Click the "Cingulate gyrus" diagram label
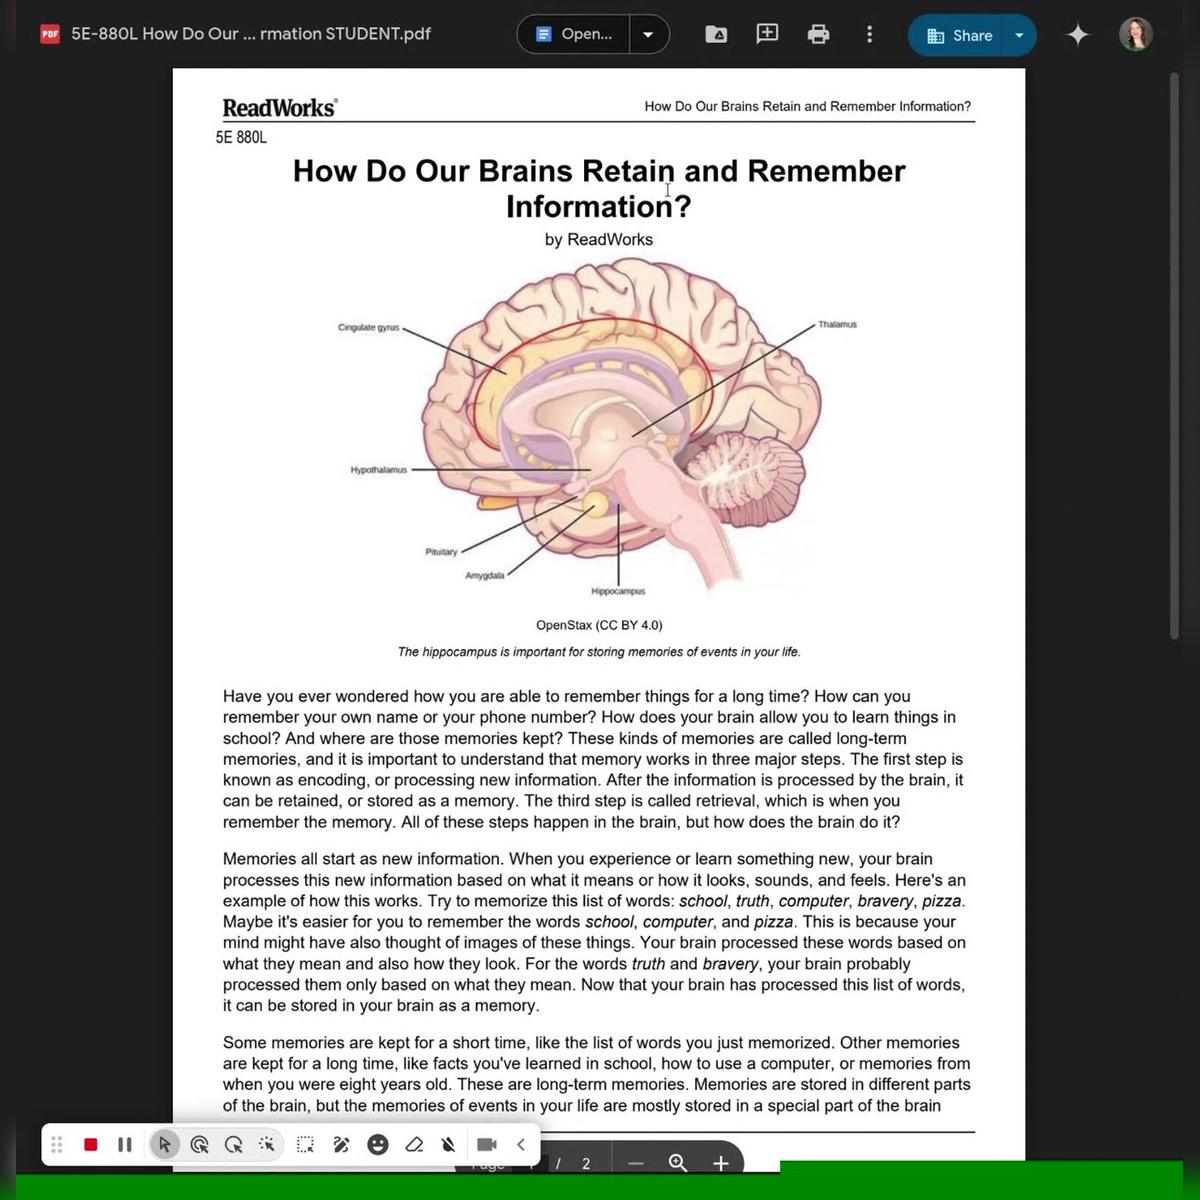The height and width of the screenshot is (1200, 1200). pos(369,328)
